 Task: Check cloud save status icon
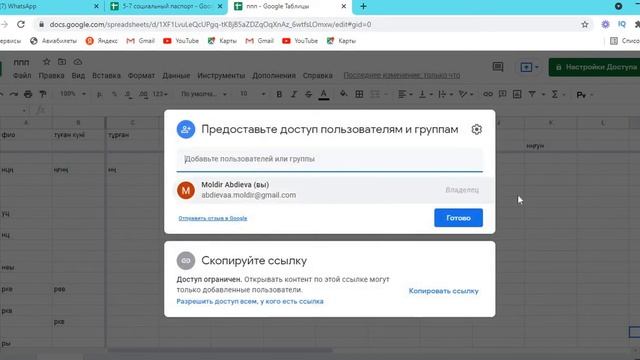(78, 62)
